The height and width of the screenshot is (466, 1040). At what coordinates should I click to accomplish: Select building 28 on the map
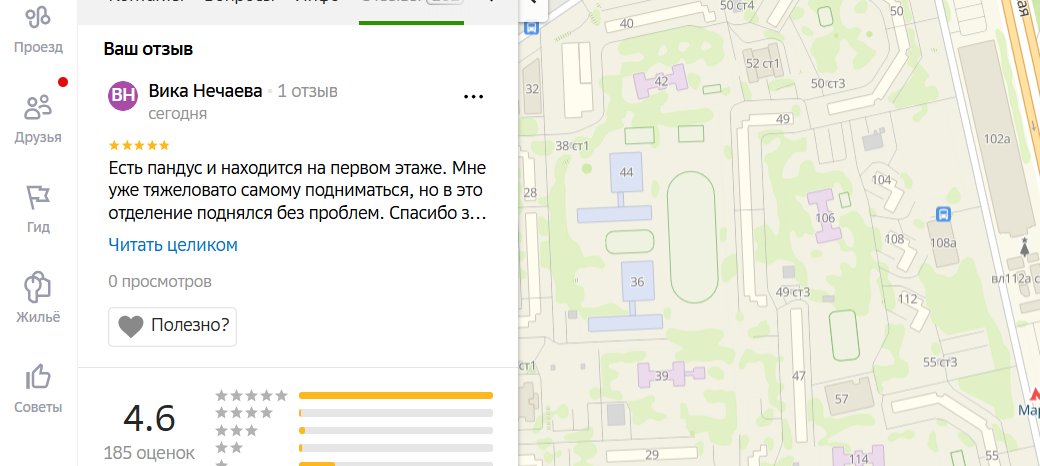(530, 193)
